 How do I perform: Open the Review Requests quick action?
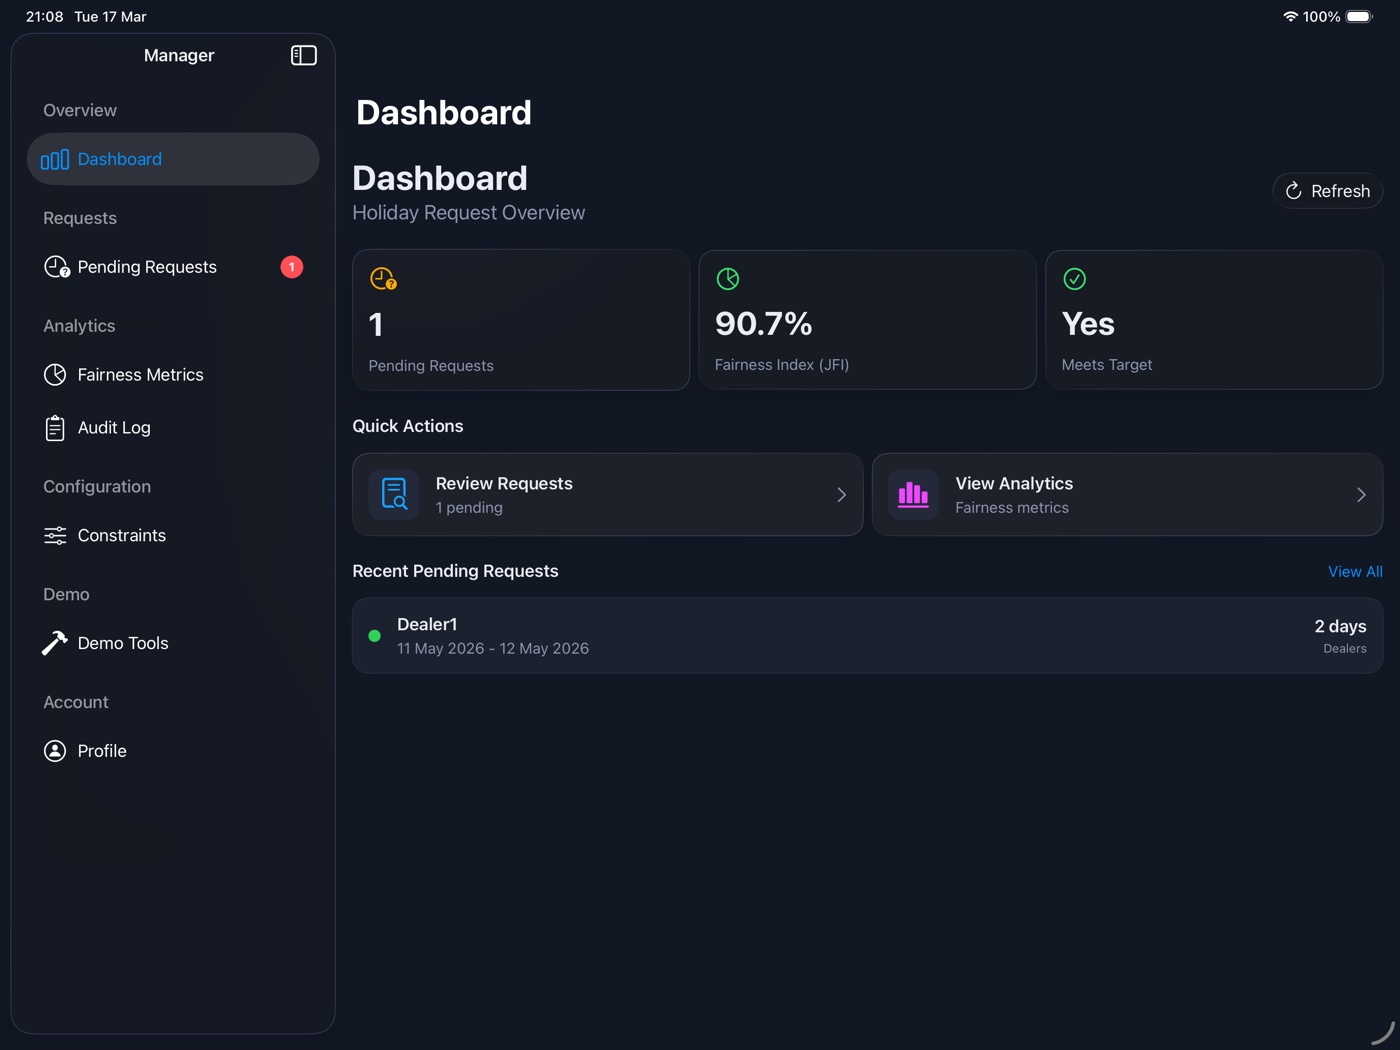[x=608, y=495]
